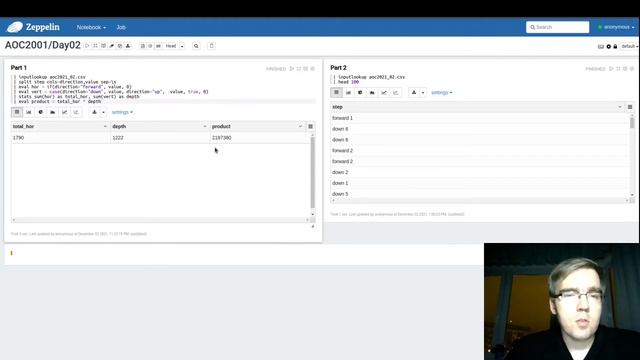Download Part 1 results as CSV
The height and width of the screenshot is (360, 640).
click(x=94, y=112)
